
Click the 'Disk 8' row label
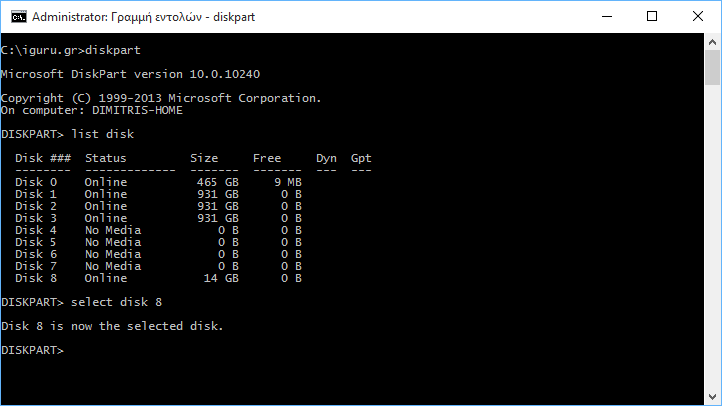click(36, 278)
